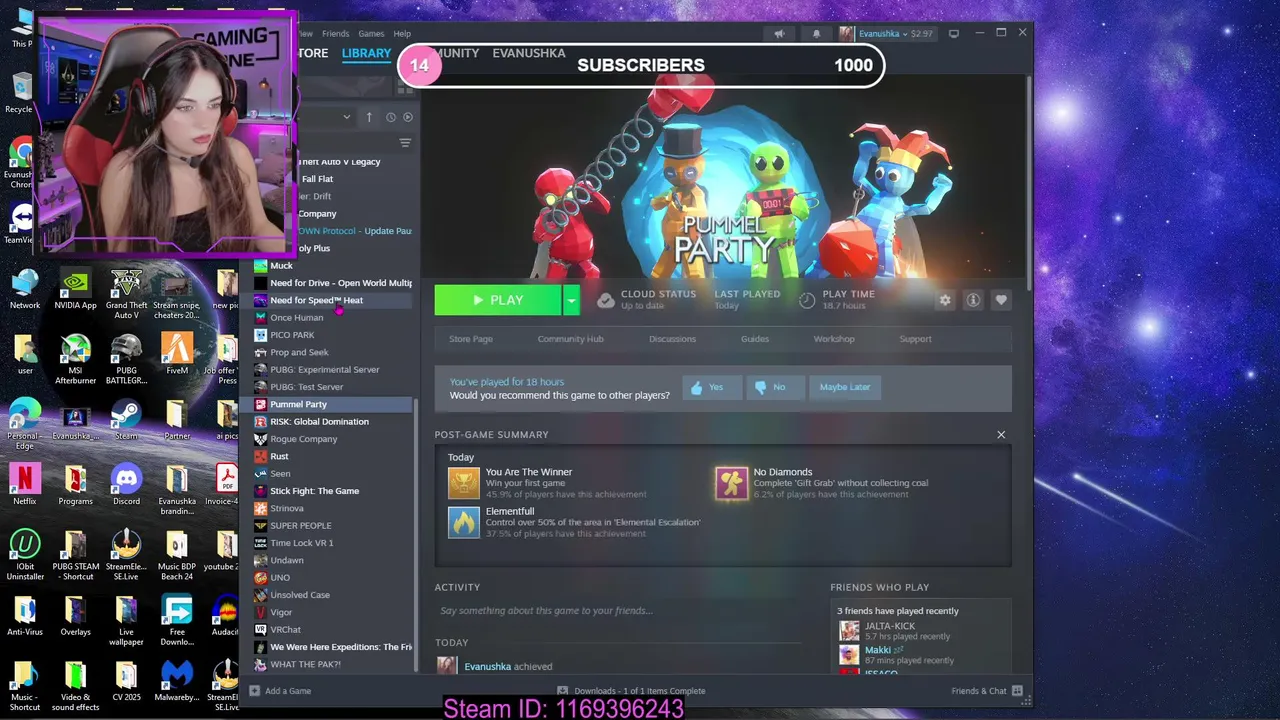Open friend Makki's profile
The image size is (1280, 720).
(x=877, y=650)
